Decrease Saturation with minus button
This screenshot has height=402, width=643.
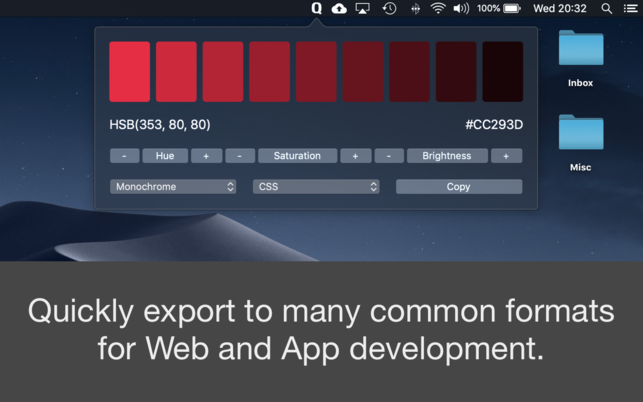click(240, 156)
